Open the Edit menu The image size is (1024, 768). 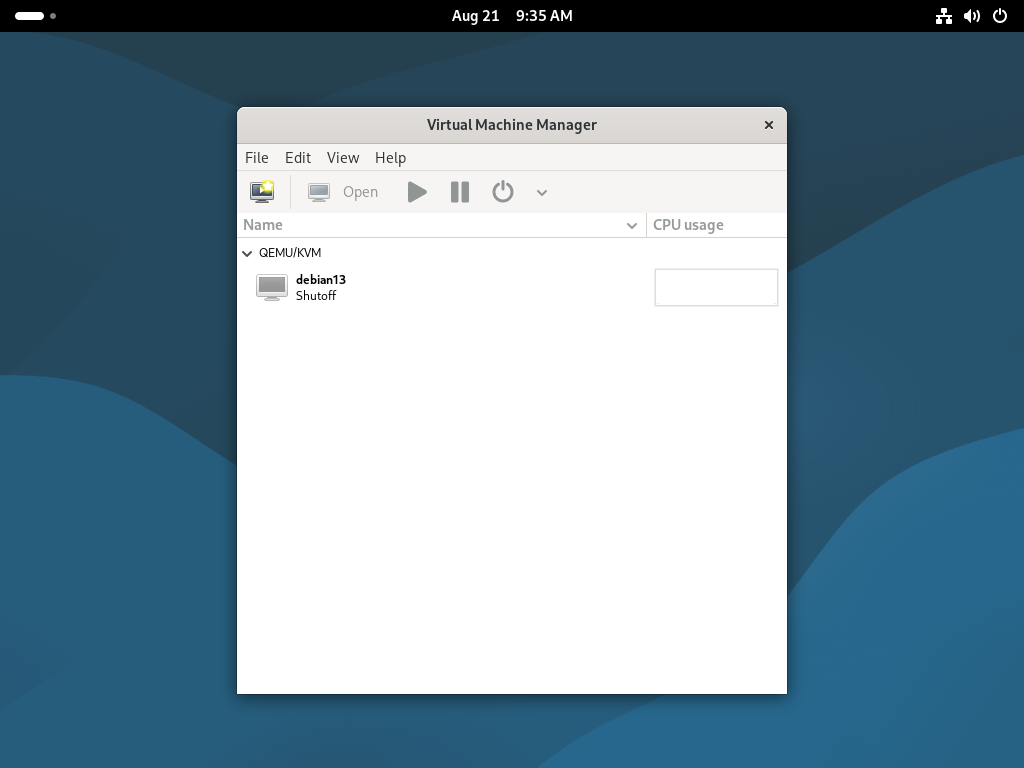tap(297, 158)
